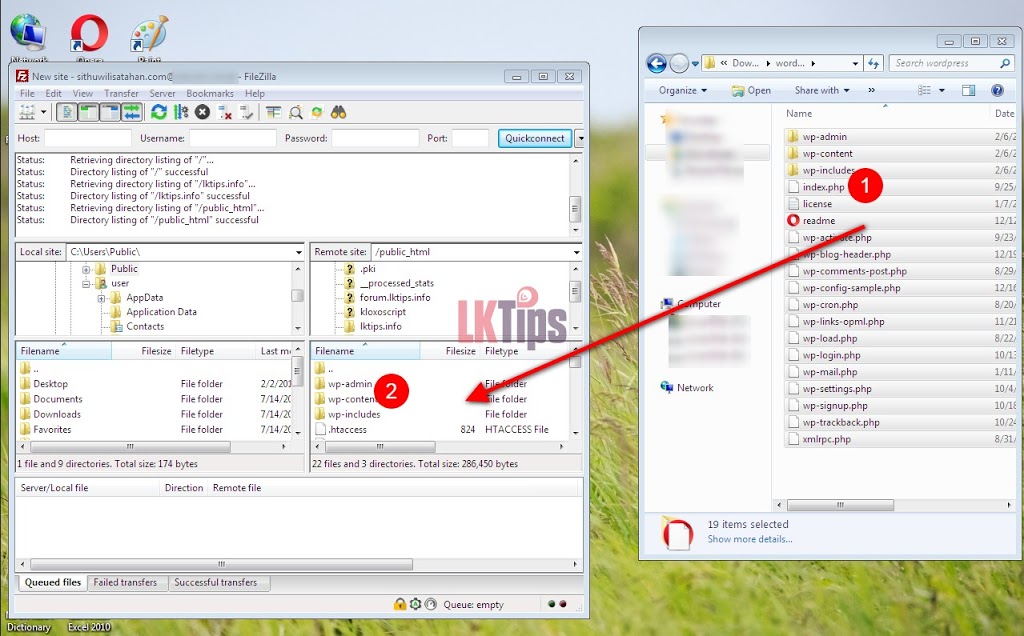Cancel the current operation in FileZilla

pyautogui.click(x=202, y=112)
